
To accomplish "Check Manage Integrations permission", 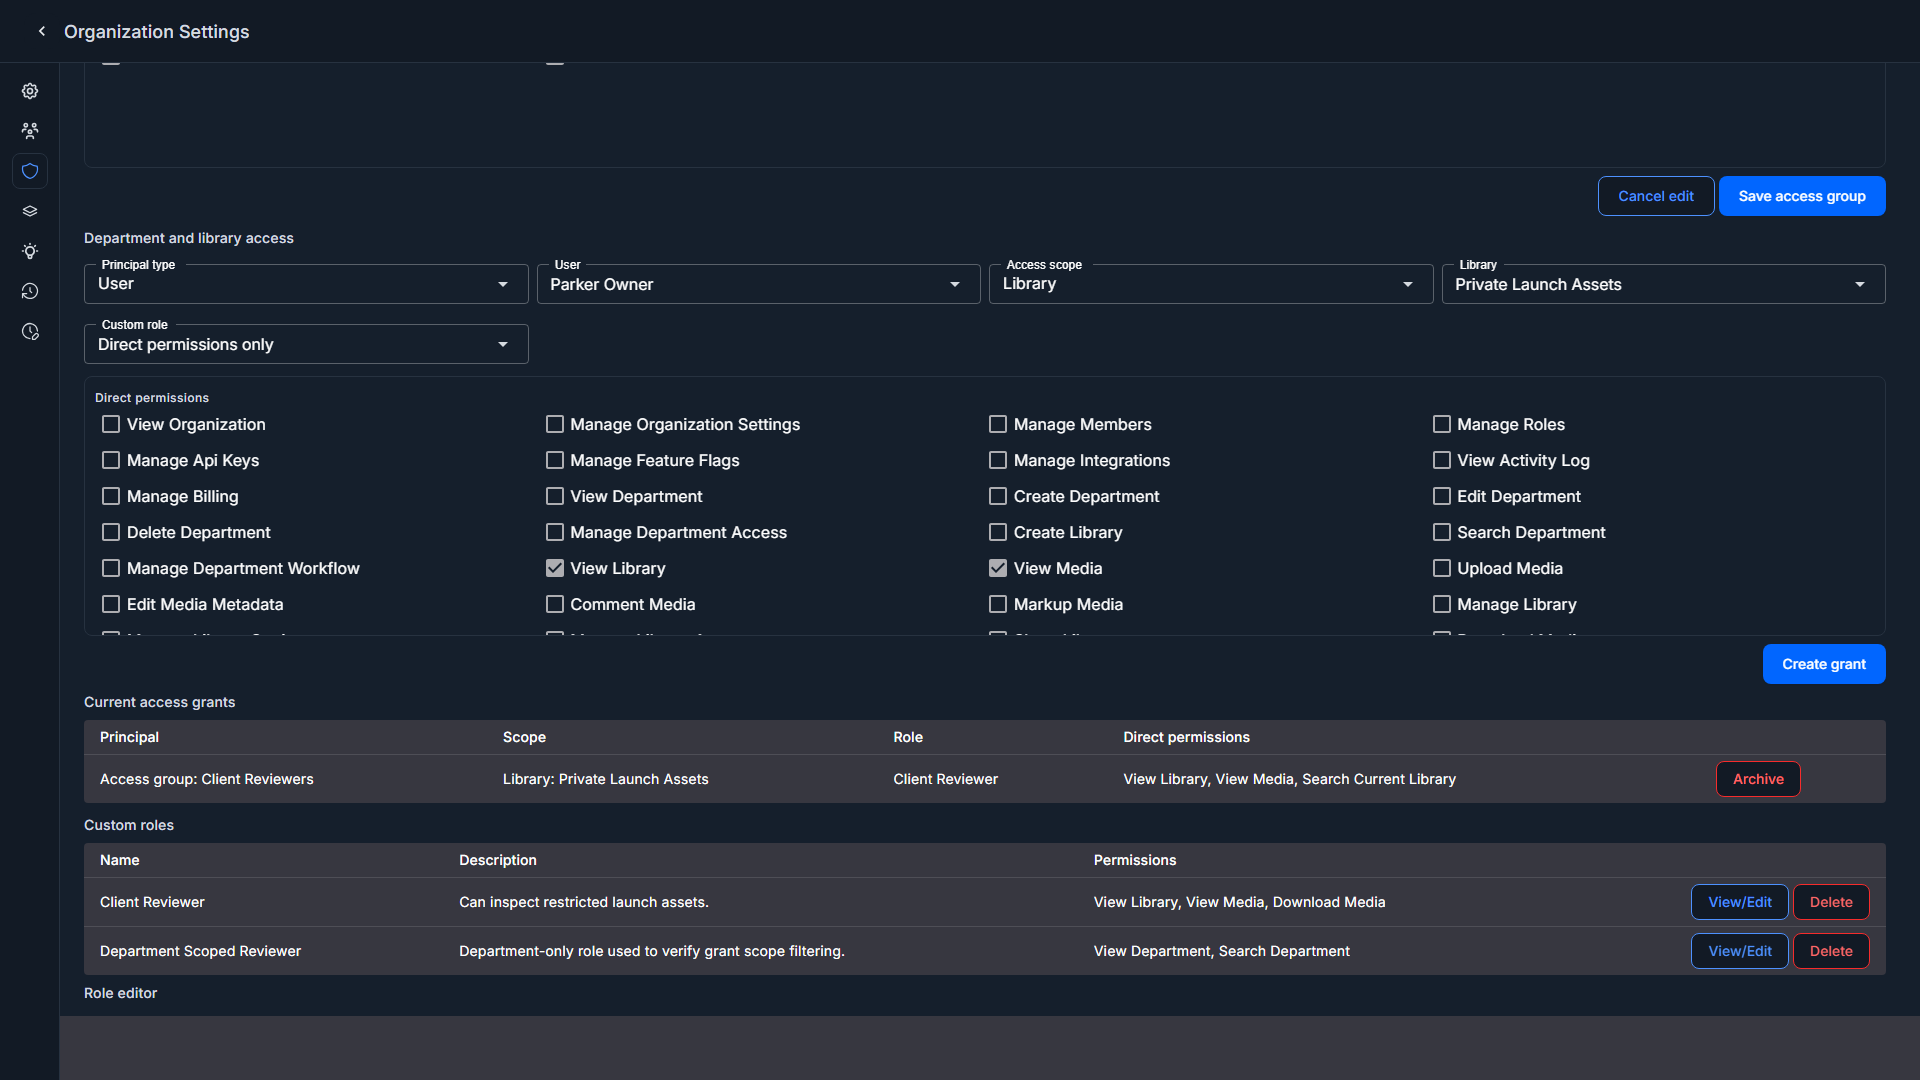I will 998,460.
